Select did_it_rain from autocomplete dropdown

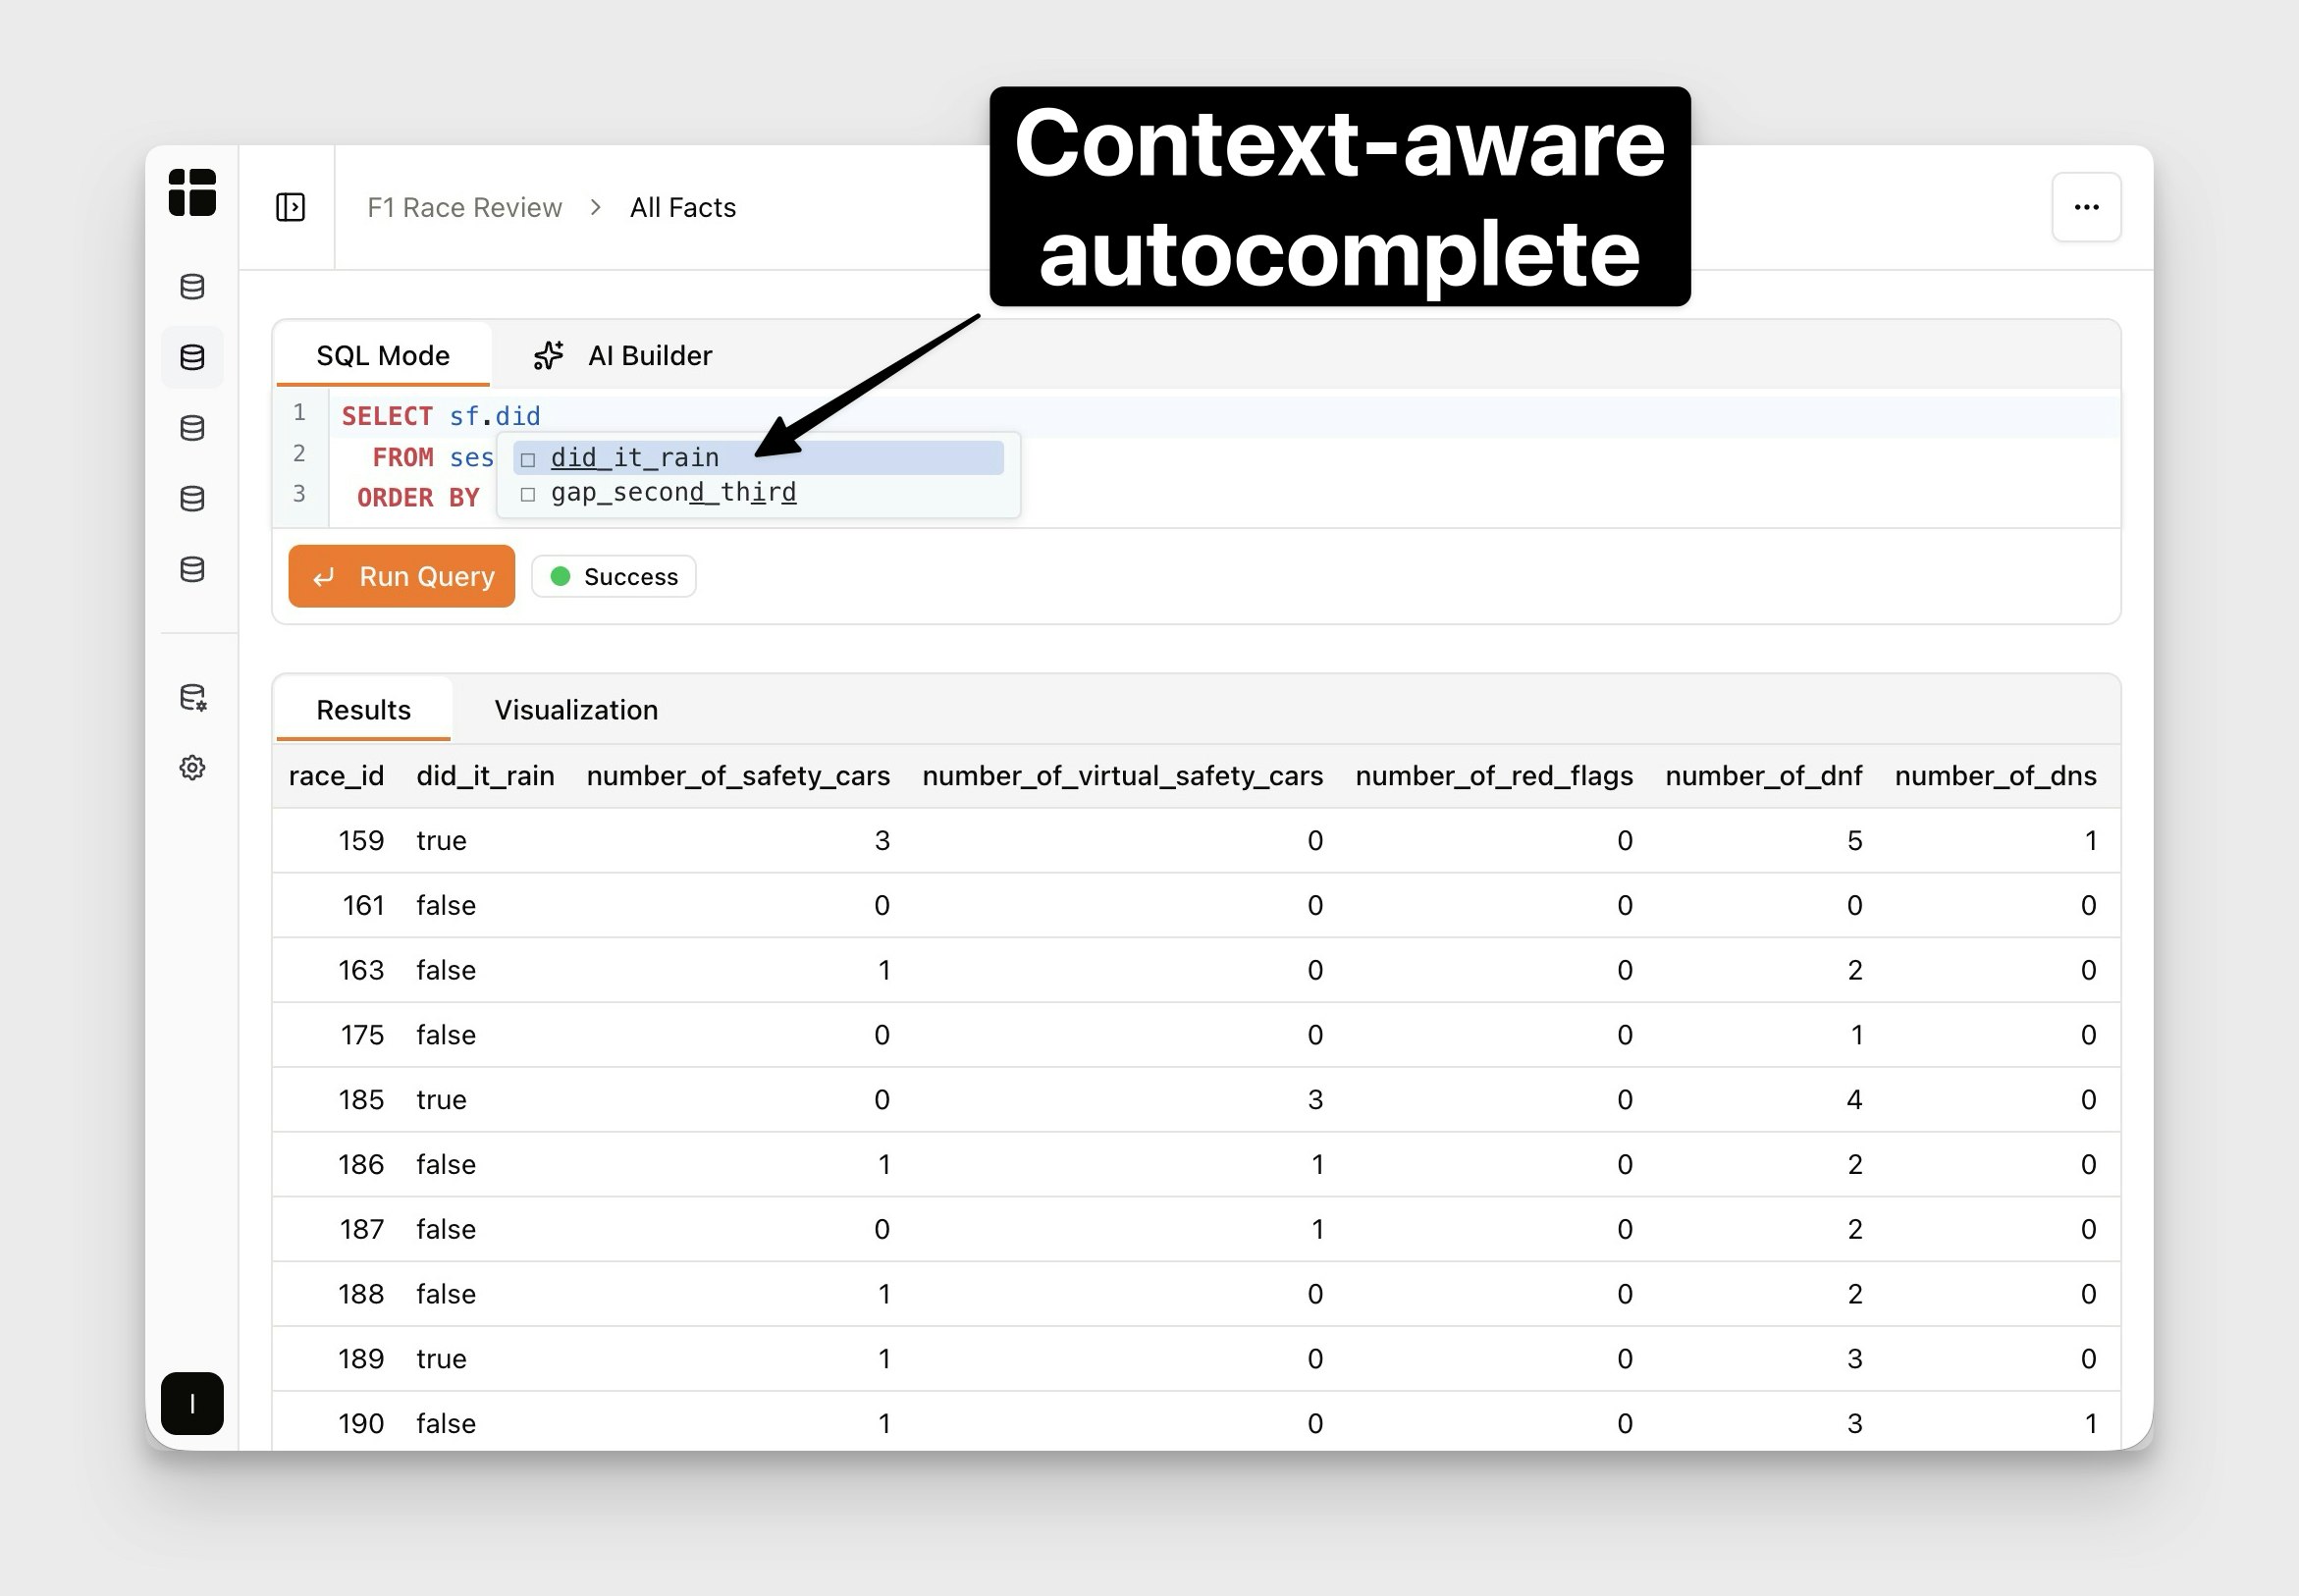634,458
